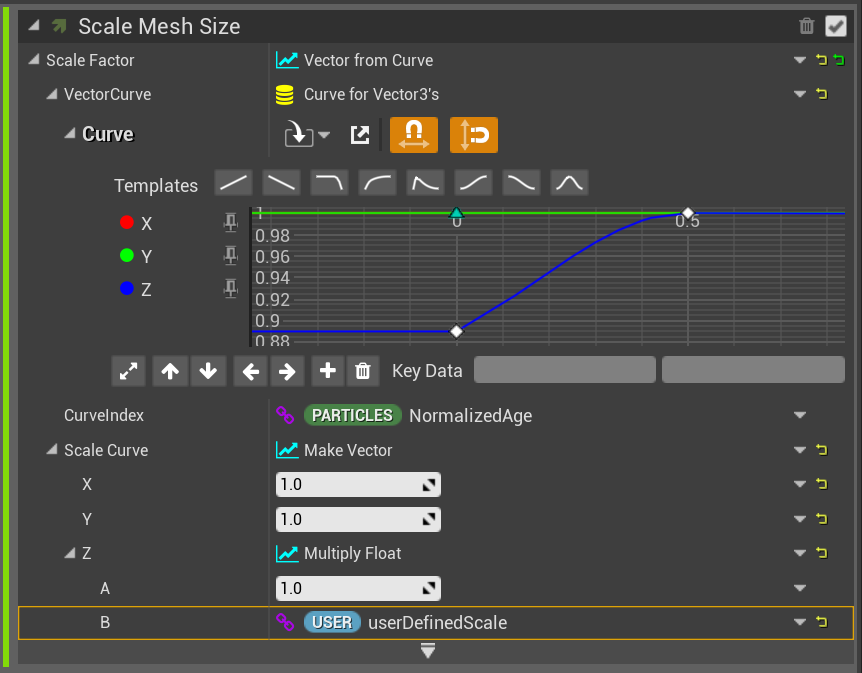Click the left arrow key navigation button
862x673 pixels.
[x=250, y=371]
